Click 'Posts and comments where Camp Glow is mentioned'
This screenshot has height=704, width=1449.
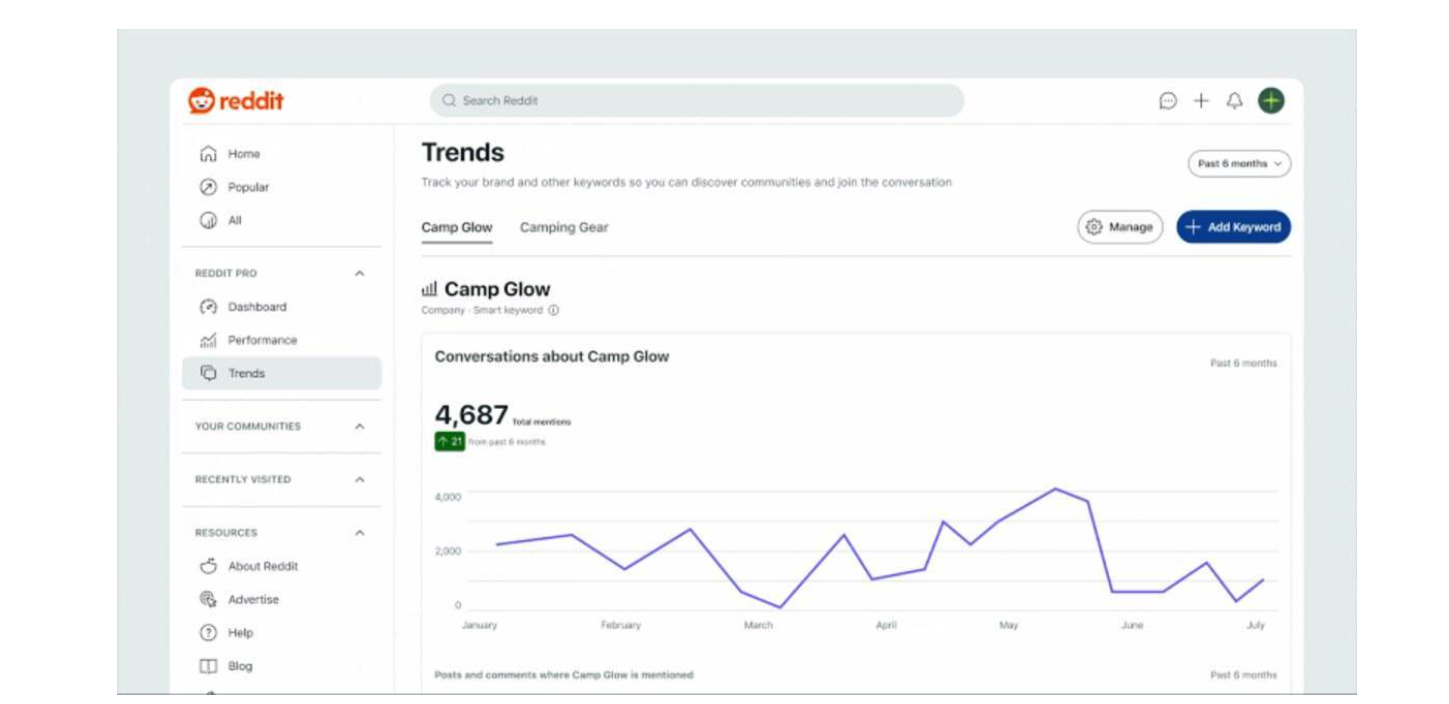point(564,675)
